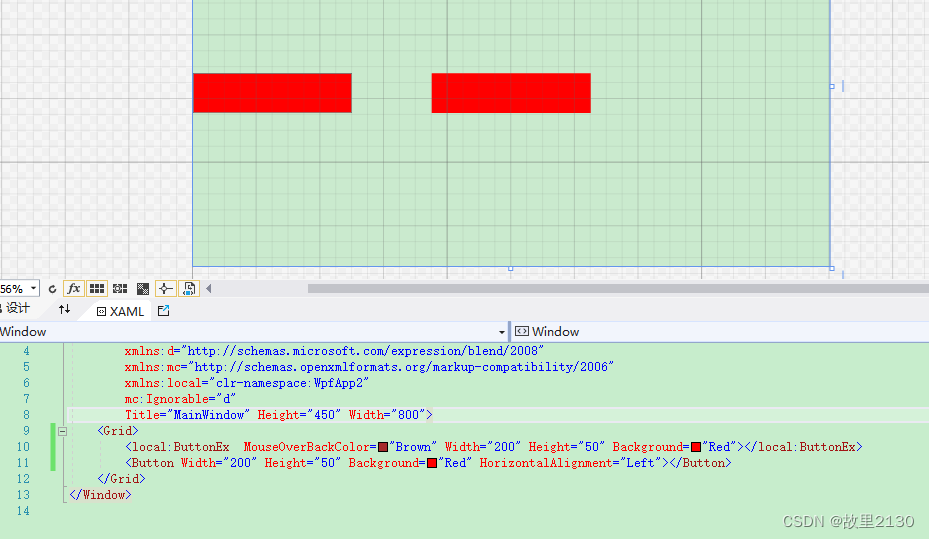929x539 pixels.
Task: Click the Title="MainWindow" attribute text
Action: (187, 415)
